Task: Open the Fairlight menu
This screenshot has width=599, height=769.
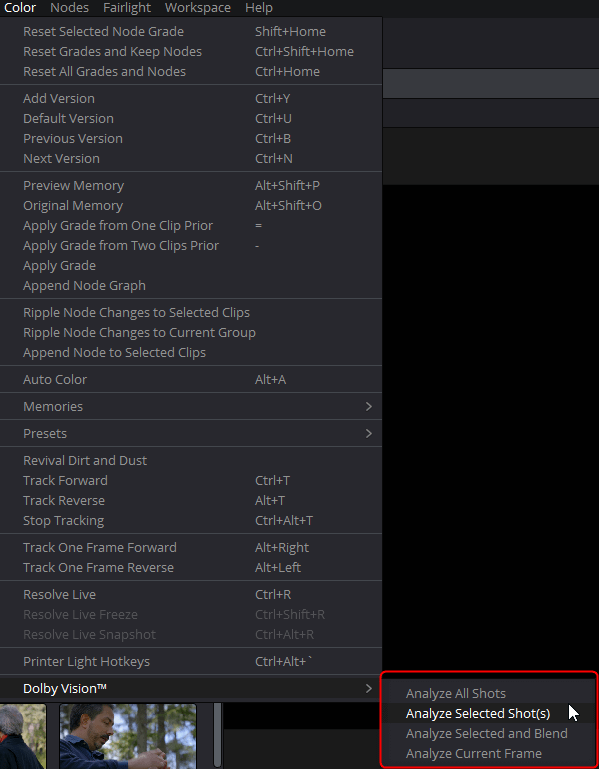Action: [x=127, y=8]
